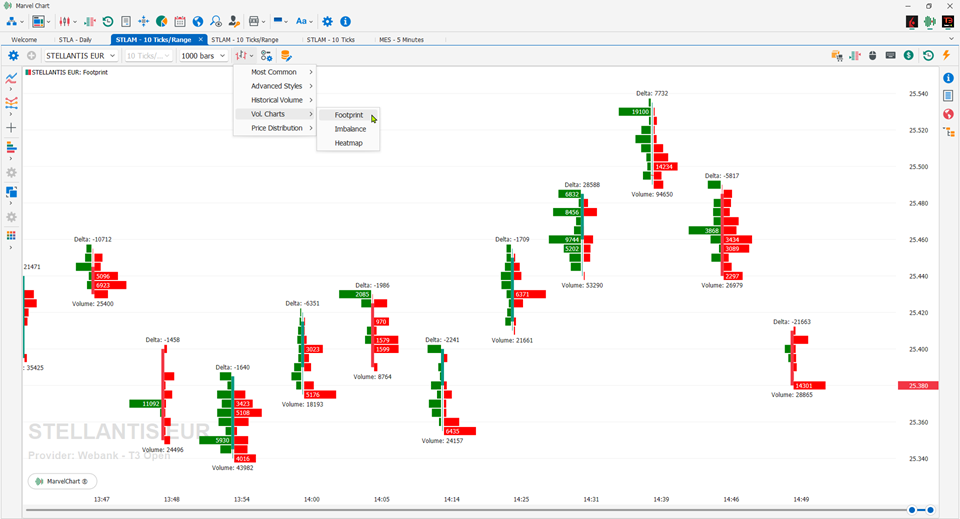Viewport: 960px width, 519px height.
Task: Click the info icon in right sidebar
Action: pos(948,78)
